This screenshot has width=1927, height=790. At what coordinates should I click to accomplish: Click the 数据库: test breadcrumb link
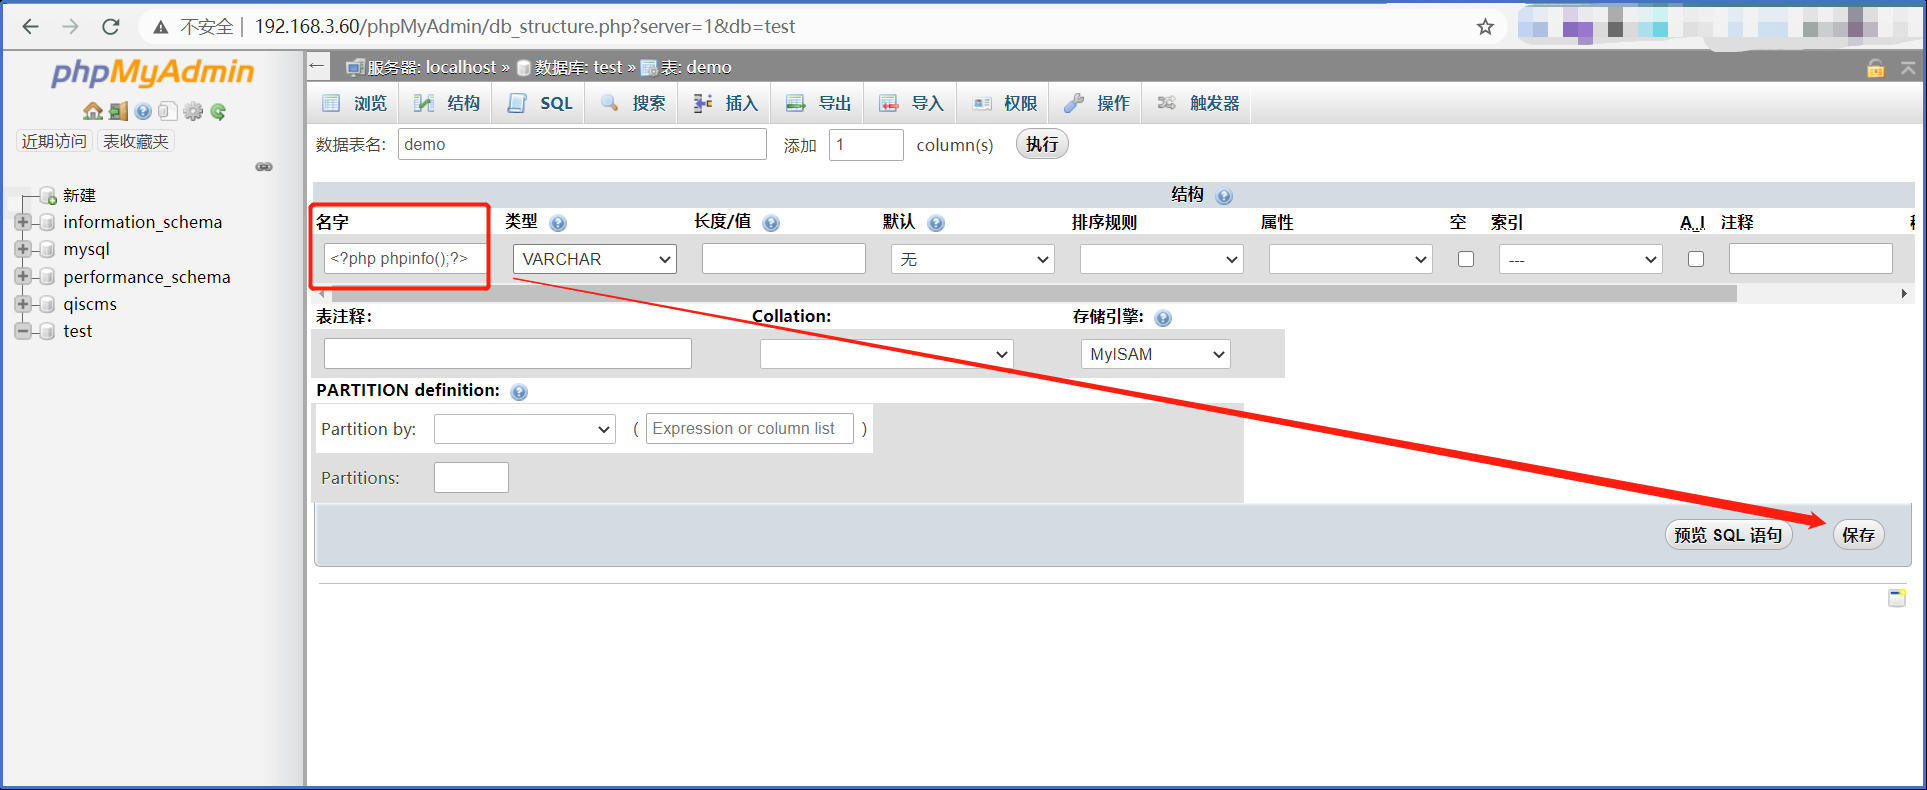click(578, 67)
